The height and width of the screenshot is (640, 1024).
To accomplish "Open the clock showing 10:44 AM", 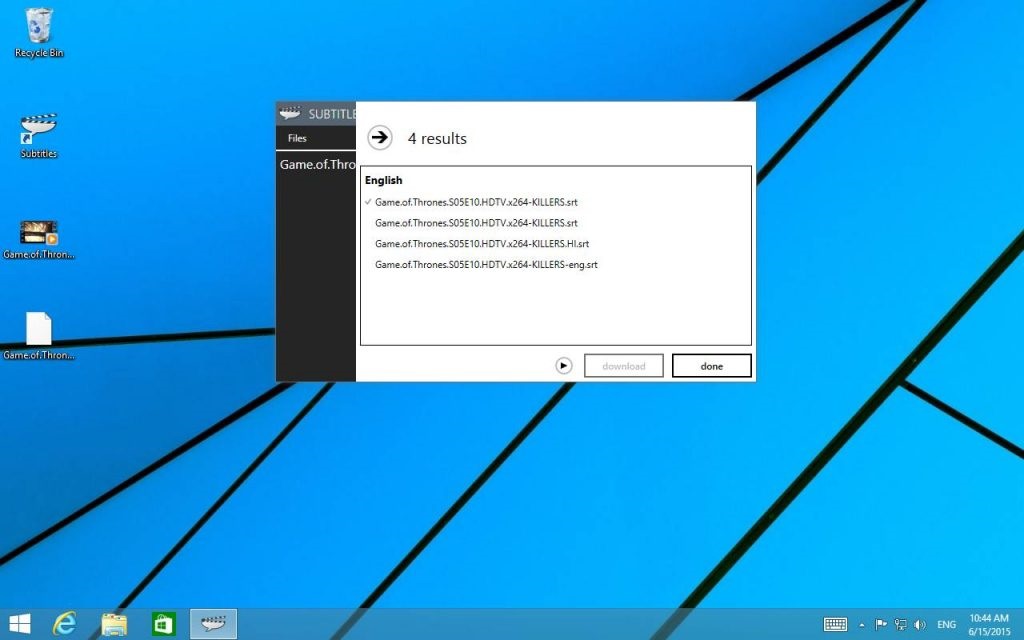I will [x=989, y=624].
